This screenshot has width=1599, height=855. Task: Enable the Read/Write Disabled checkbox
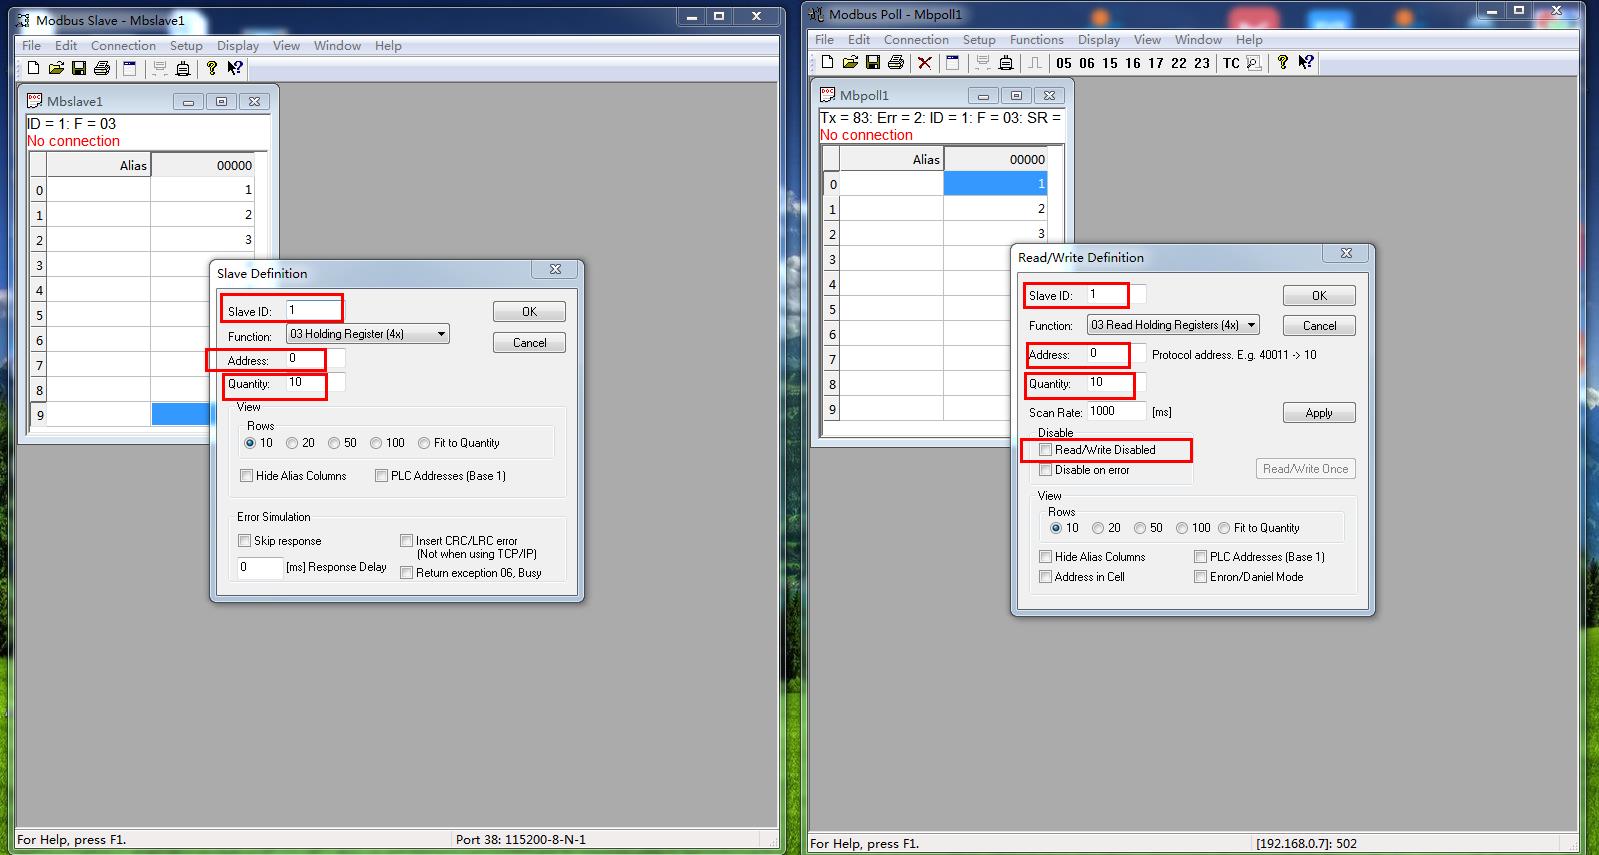click(1046, 450)
